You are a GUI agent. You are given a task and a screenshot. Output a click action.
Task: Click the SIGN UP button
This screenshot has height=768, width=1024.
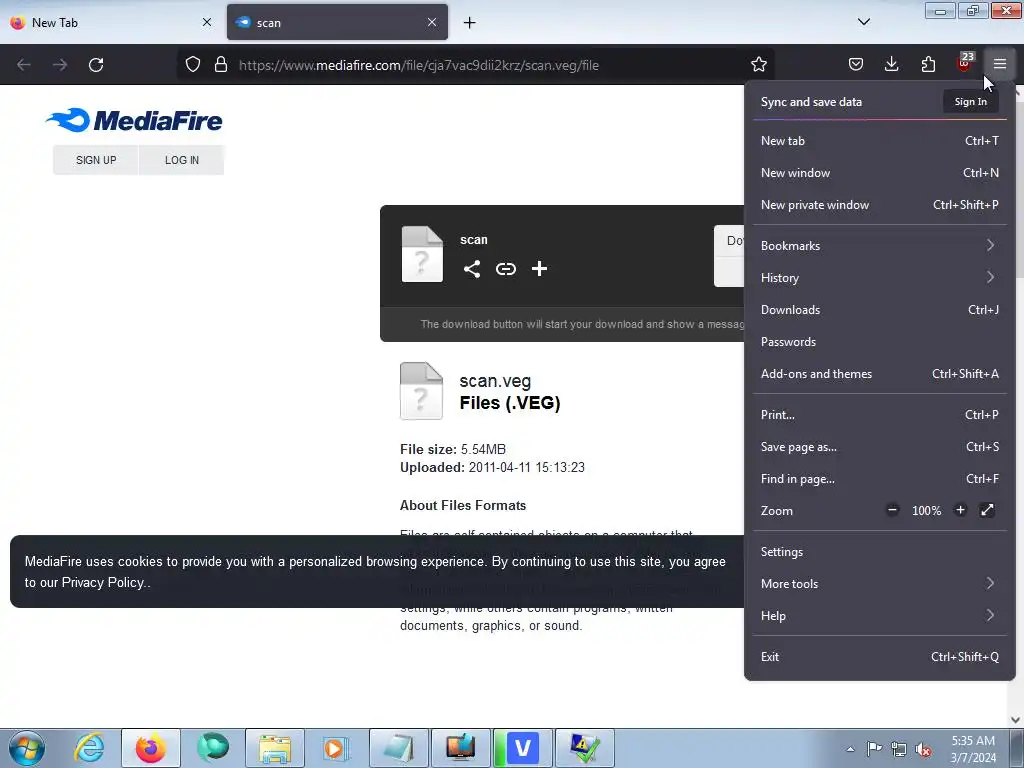pyautogui.click(x=96, y=160)
